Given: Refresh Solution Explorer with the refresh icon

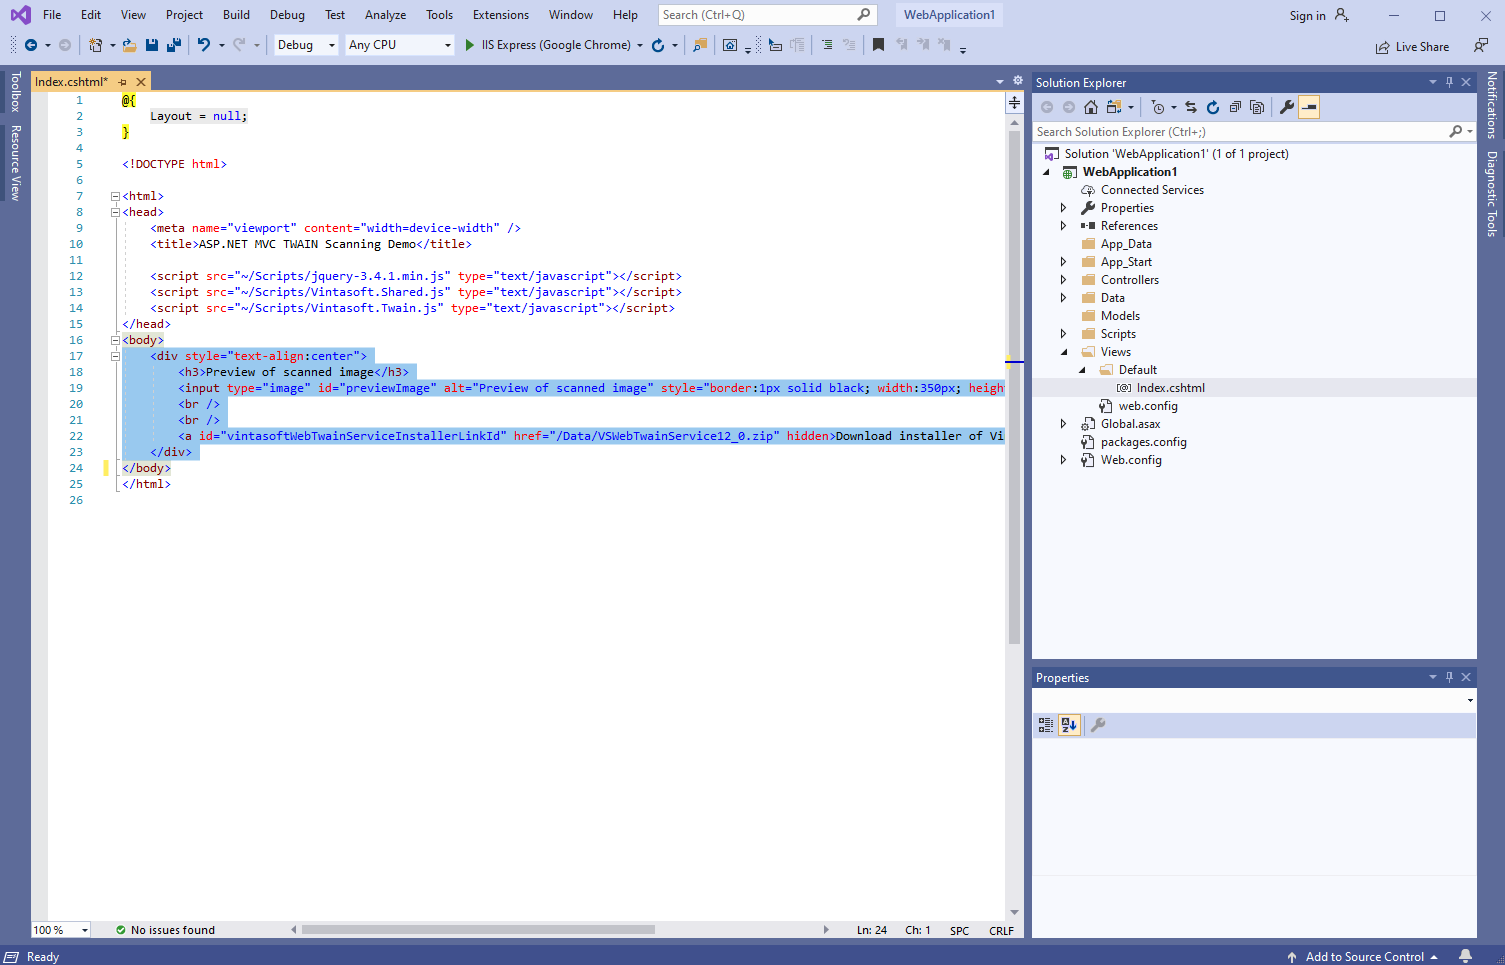Looking at the screenshot, I should click(1213, 107).
